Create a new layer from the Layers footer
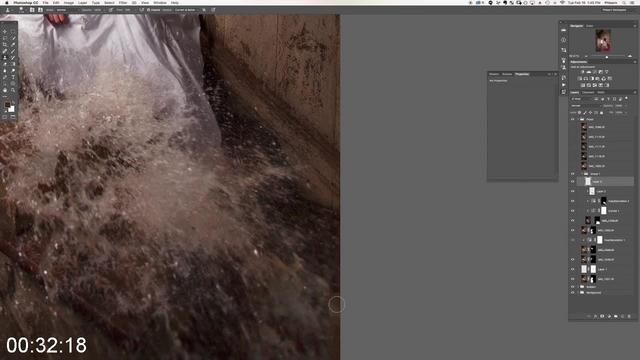The width and height of the screenshot is (640, 360). (x=622, y=316)
